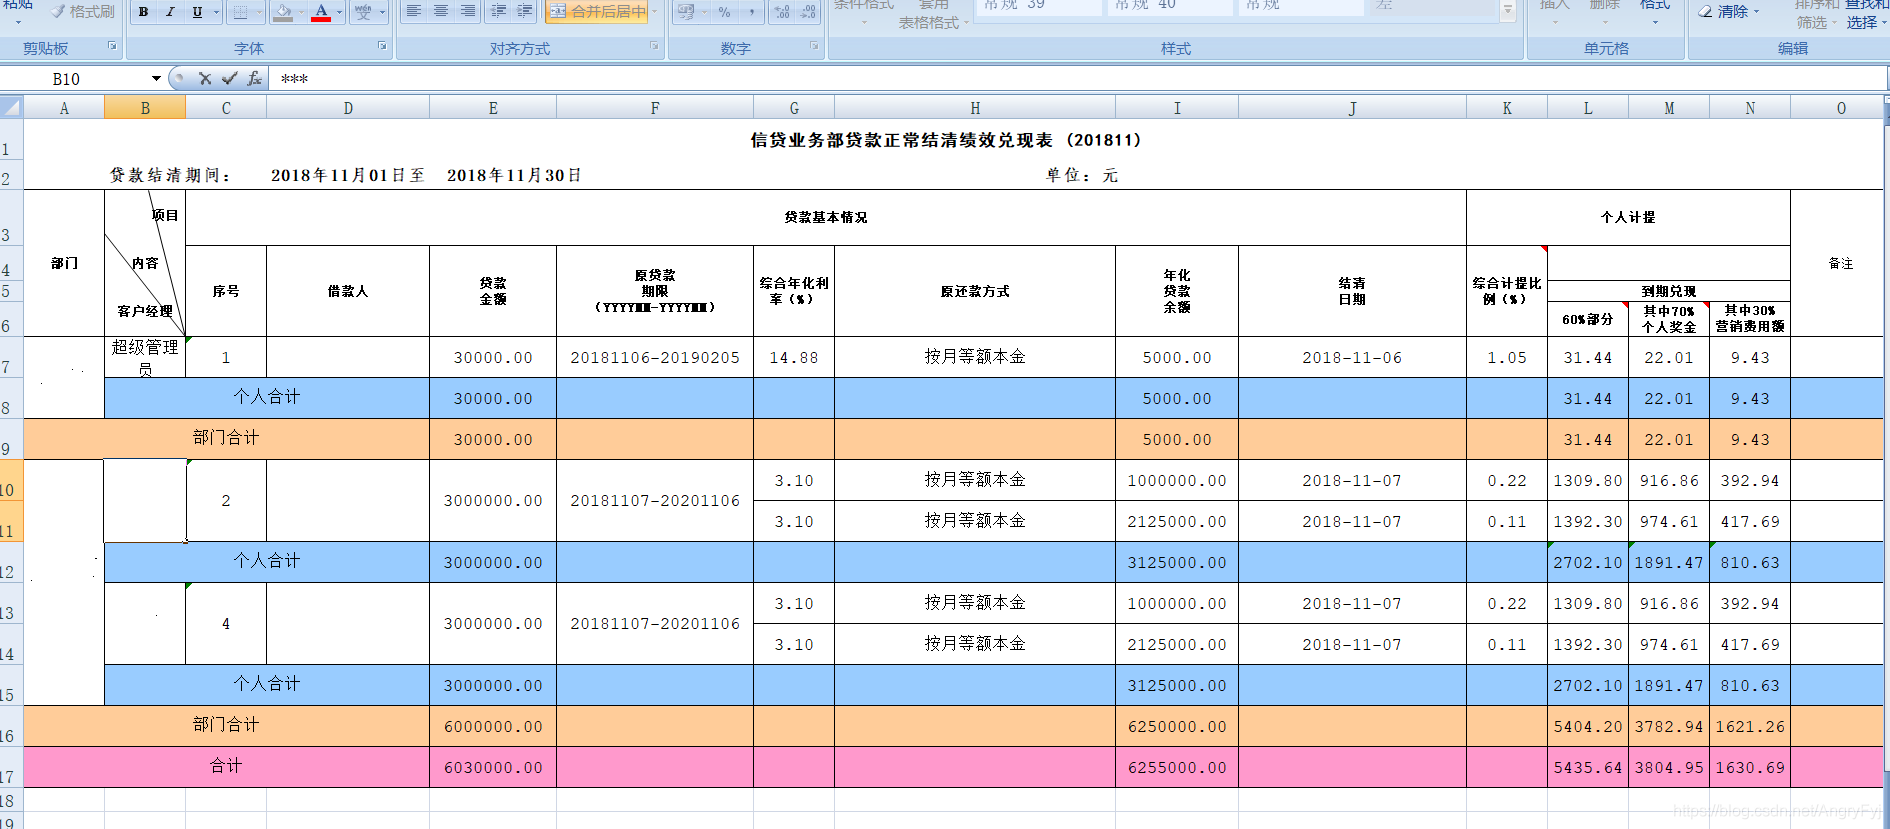Click the title 信贷业务部贷款正常结清绩效兑现表
This screenshot has height=829, width=1890.
(946, 140)
